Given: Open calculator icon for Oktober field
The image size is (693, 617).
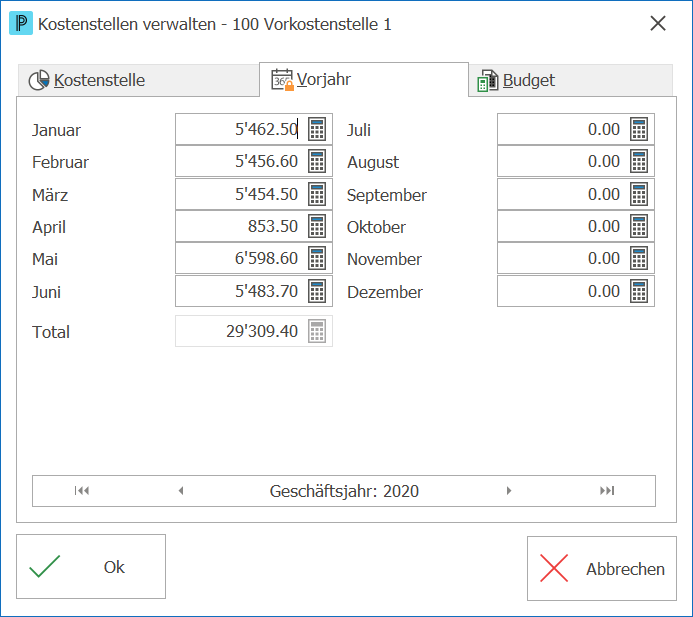Looking at the screenshot, I should 639,226.
